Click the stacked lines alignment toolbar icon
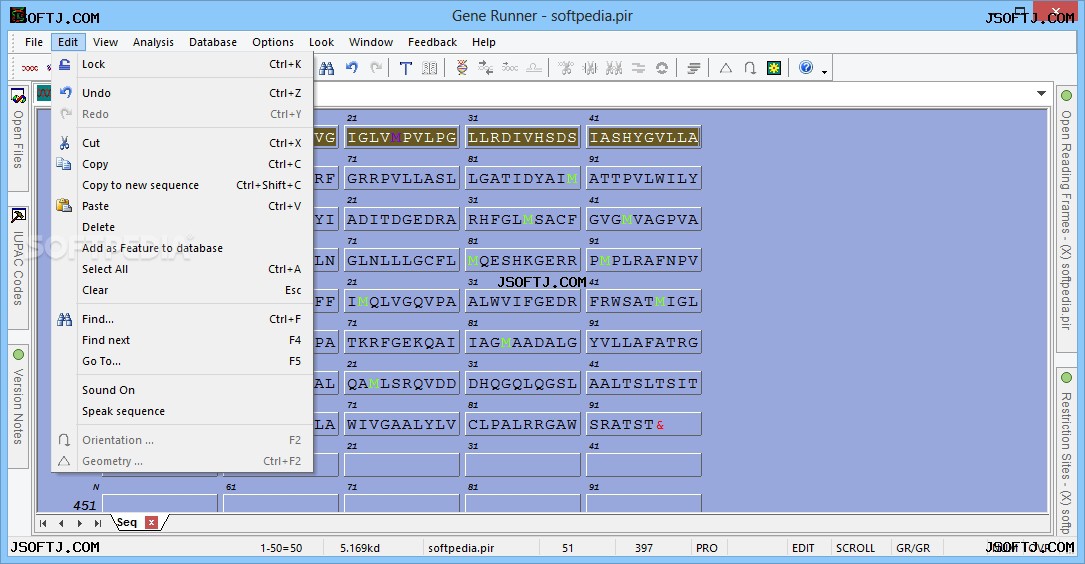This screenshot has height=564, width=1085. 693,68
